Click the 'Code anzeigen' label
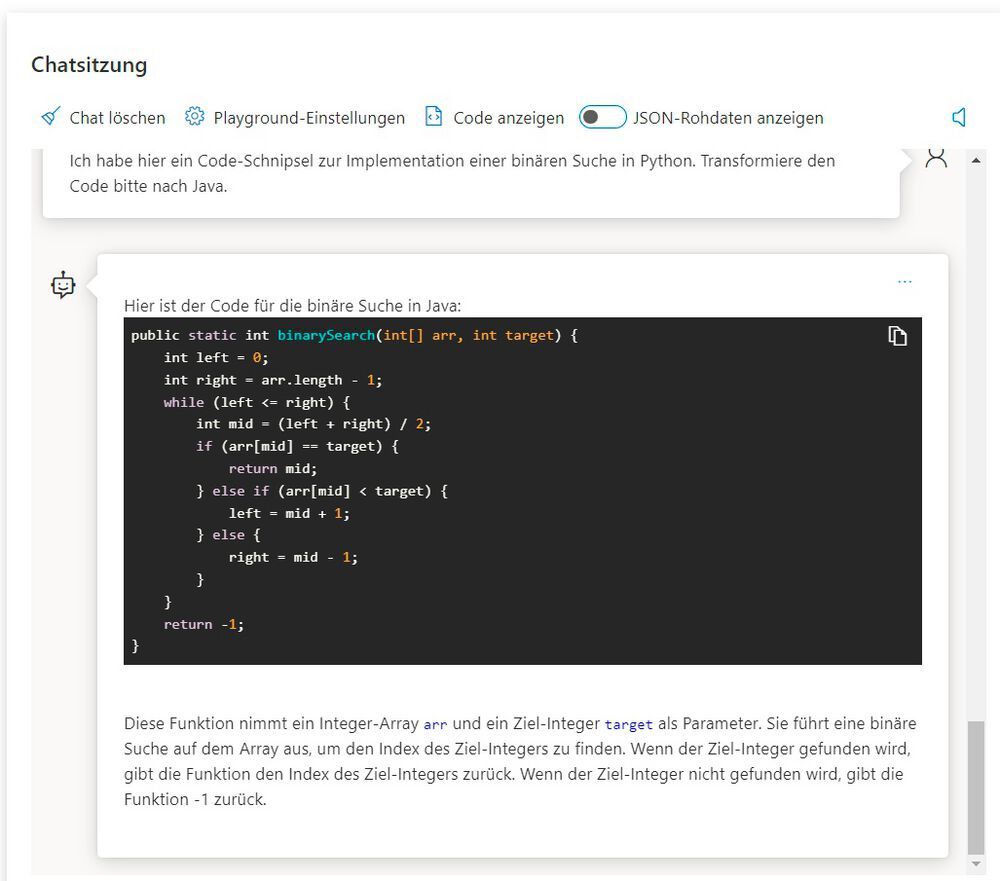 [x=508, y=118]
